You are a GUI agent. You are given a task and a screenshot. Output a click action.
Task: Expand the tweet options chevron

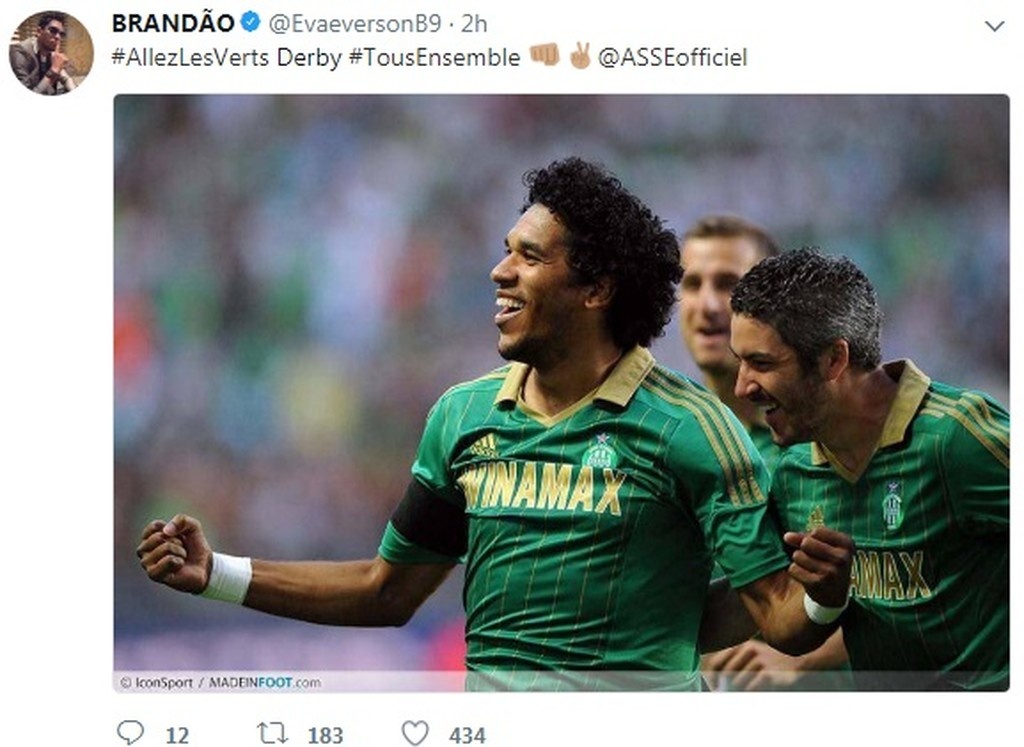point(994,26)
